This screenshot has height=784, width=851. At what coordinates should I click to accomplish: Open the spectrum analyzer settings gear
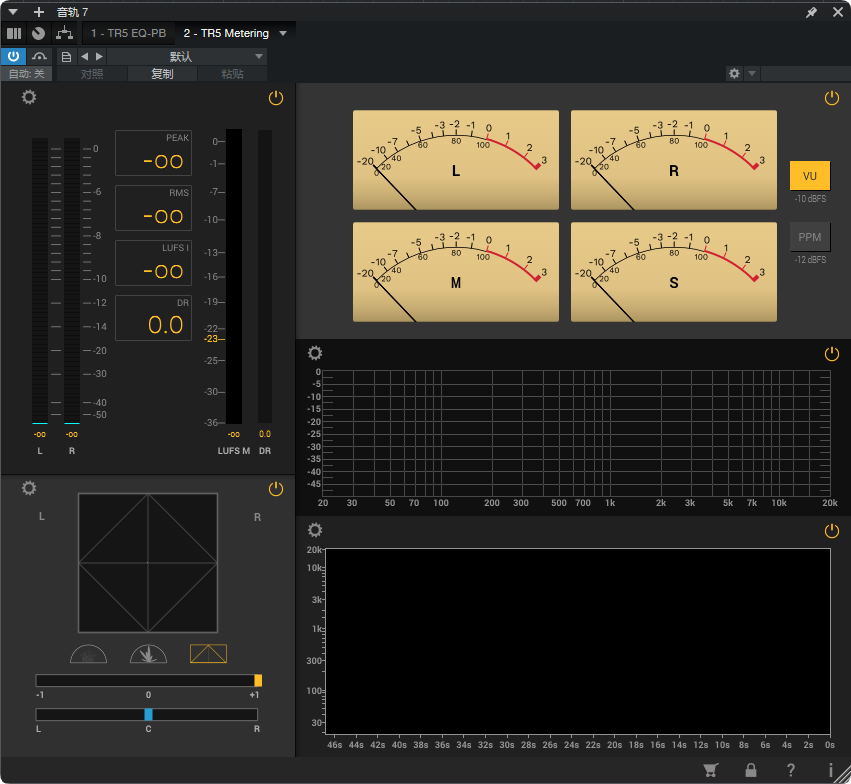click(x=315, y=353)
